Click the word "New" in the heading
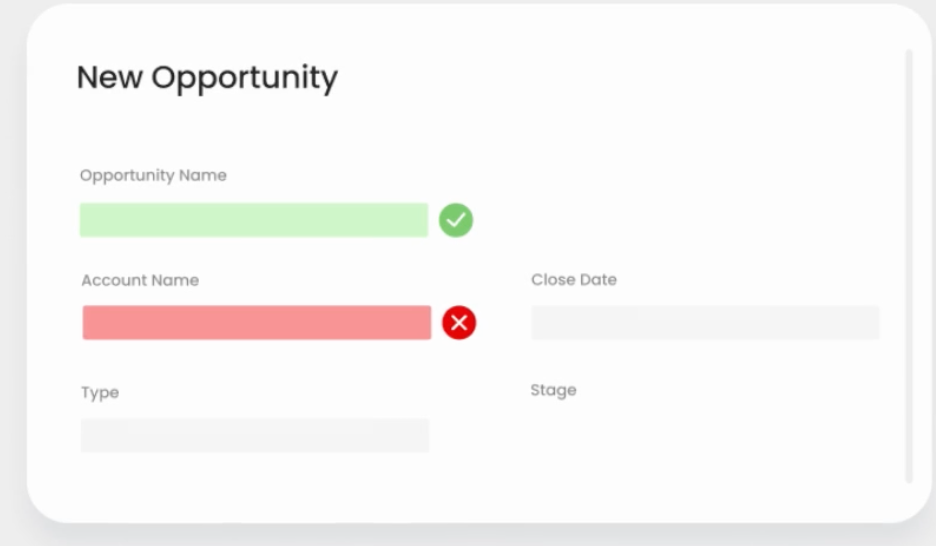 (x=109, y=78)
